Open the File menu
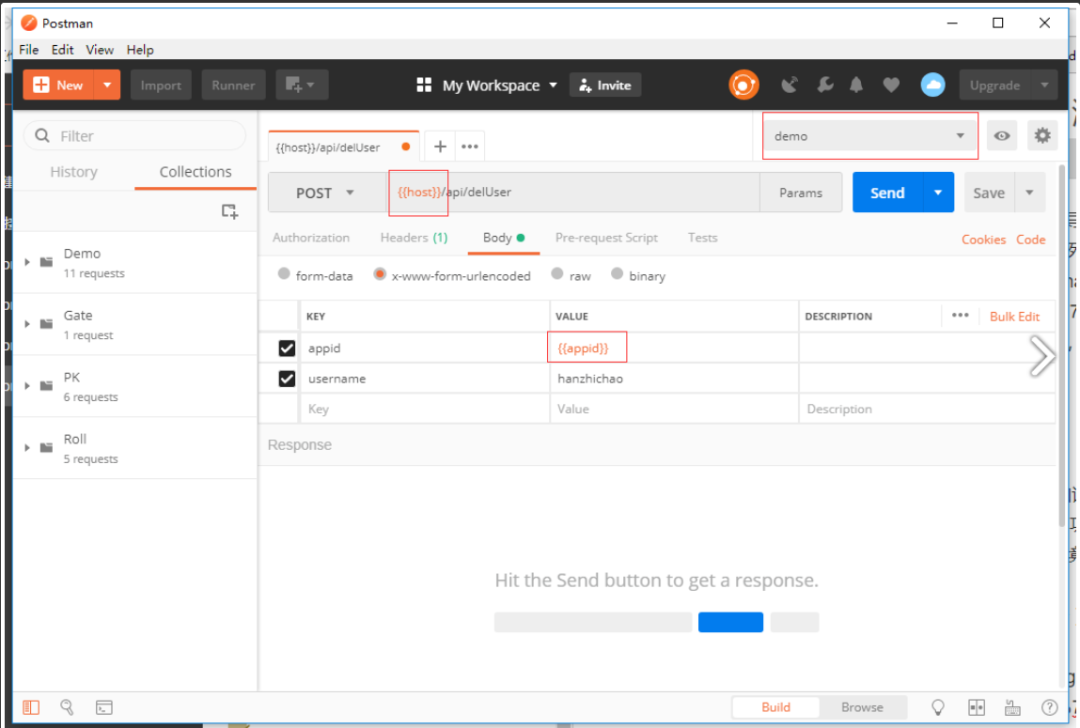 click(28, 50)
